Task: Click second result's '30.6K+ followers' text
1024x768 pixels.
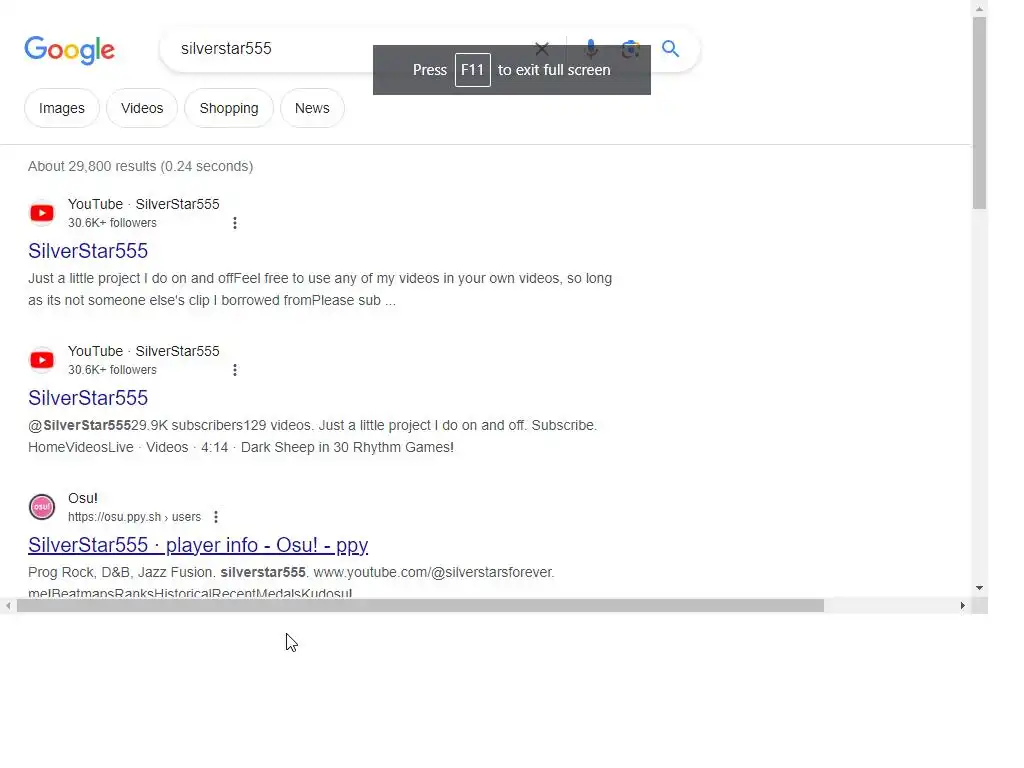Action: click(x=112, y=370)
